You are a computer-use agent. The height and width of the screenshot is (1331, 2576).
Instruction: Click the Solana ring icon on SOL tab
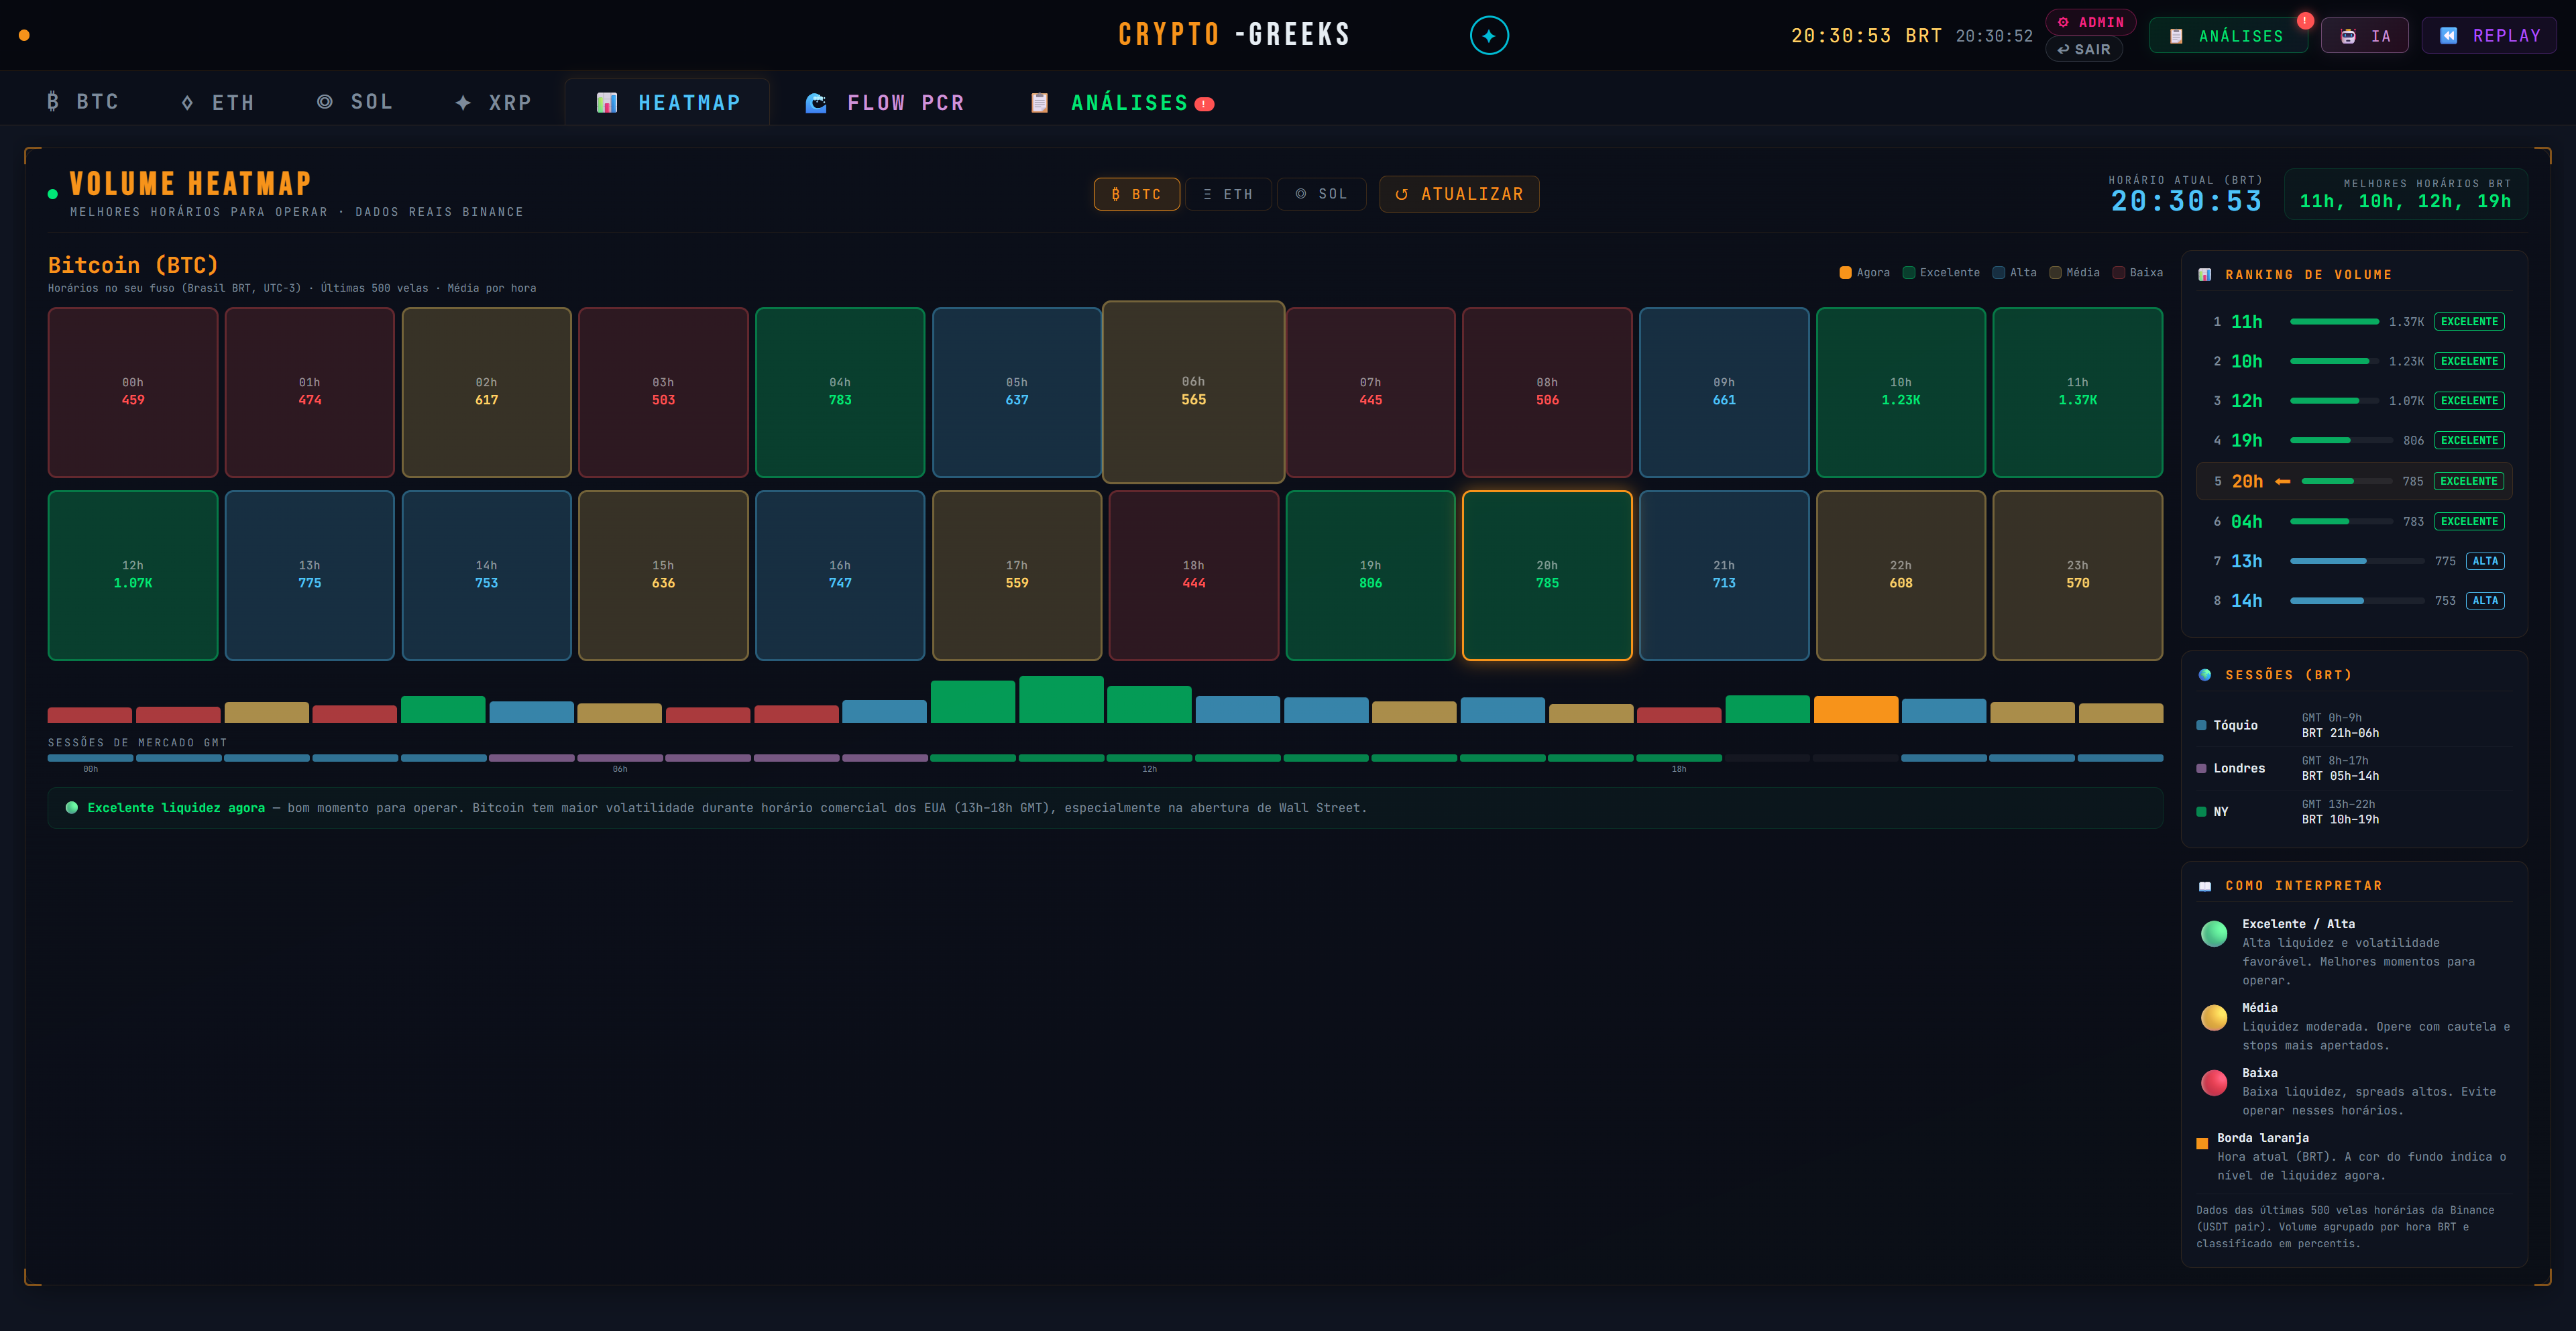pyautogui.click(x=325, y=102)
